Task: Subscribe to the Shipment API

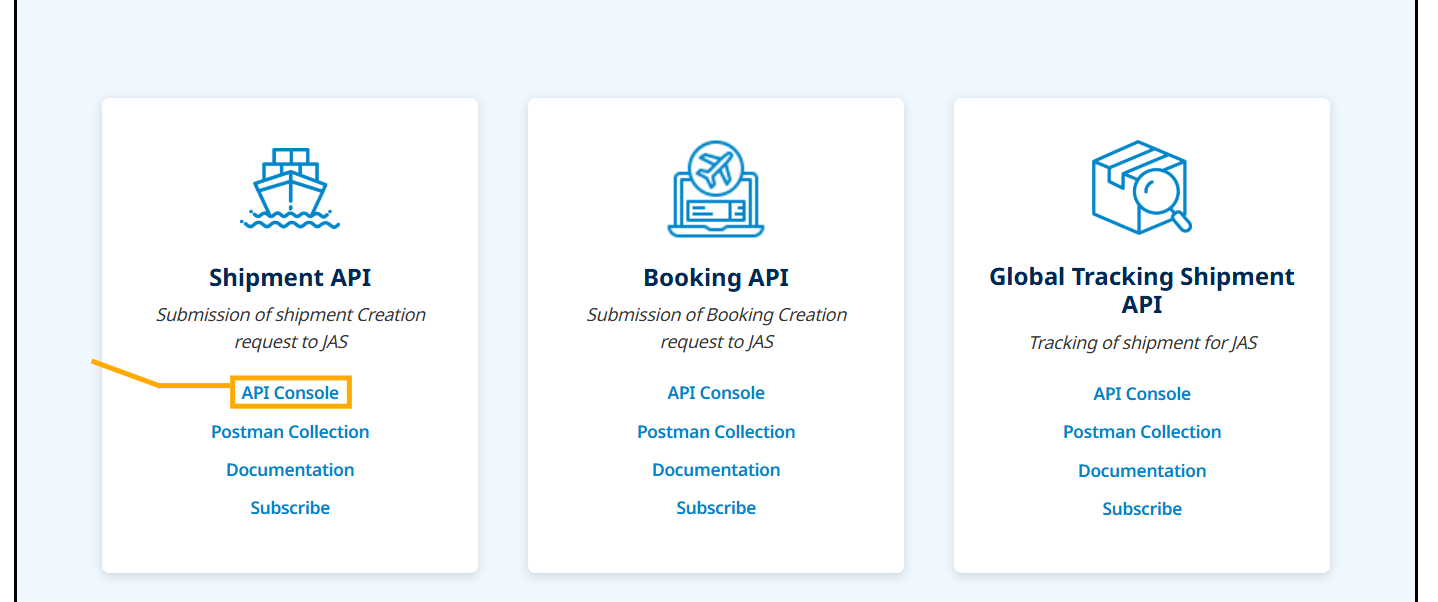Action: (290, 508)
